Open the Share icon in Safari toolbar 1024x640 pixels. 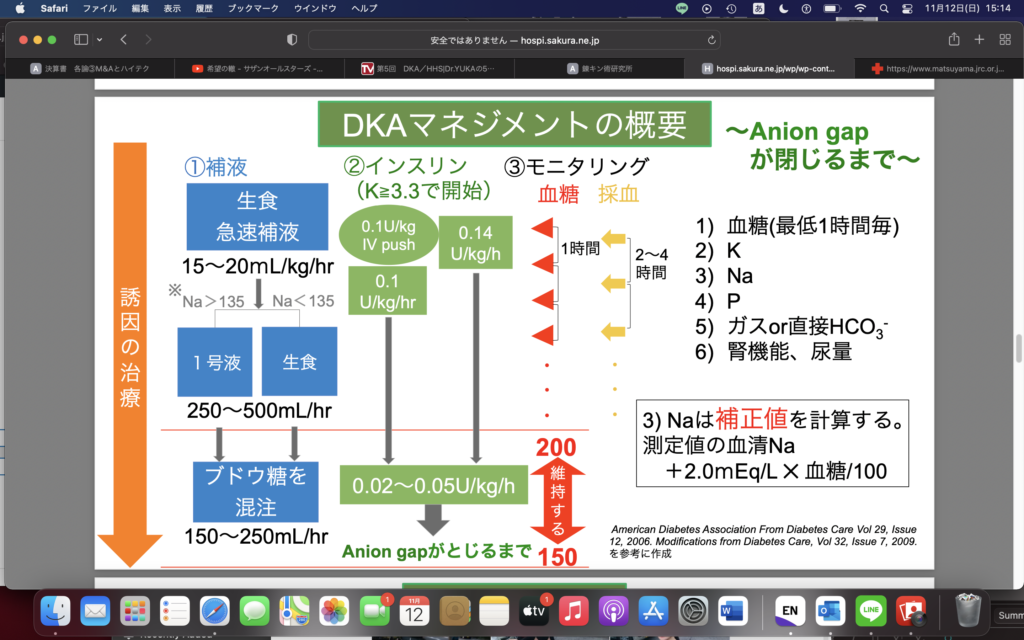953,40
